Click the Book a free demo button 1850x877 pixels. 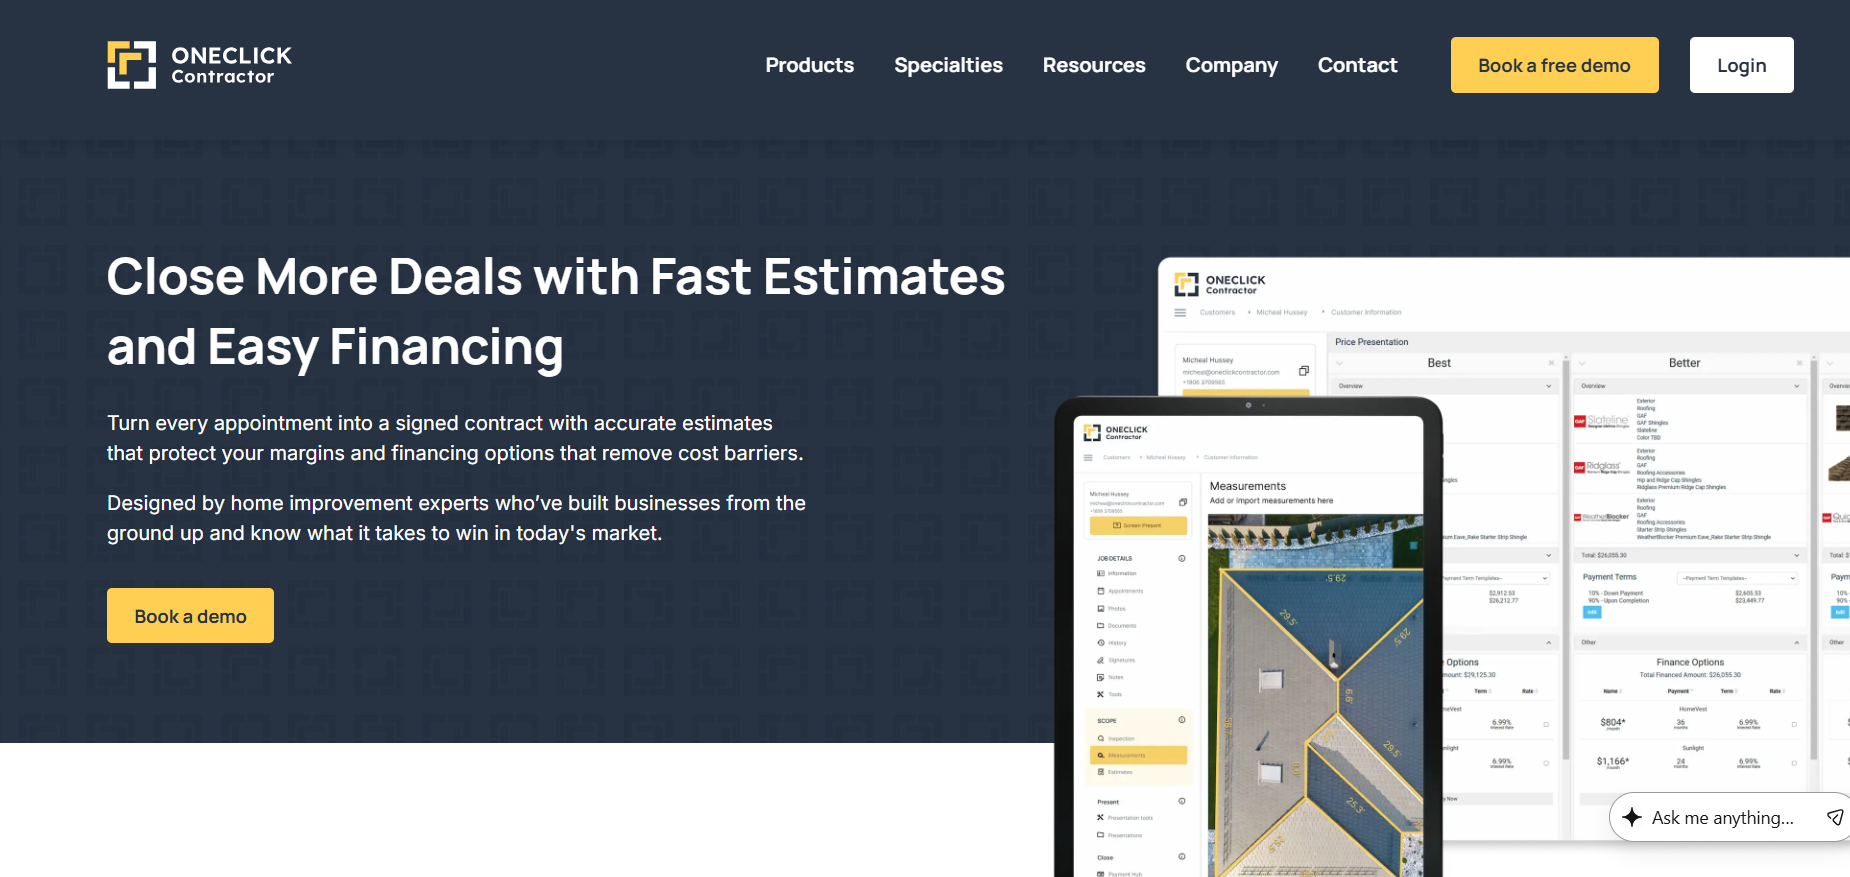(1554, 65)
